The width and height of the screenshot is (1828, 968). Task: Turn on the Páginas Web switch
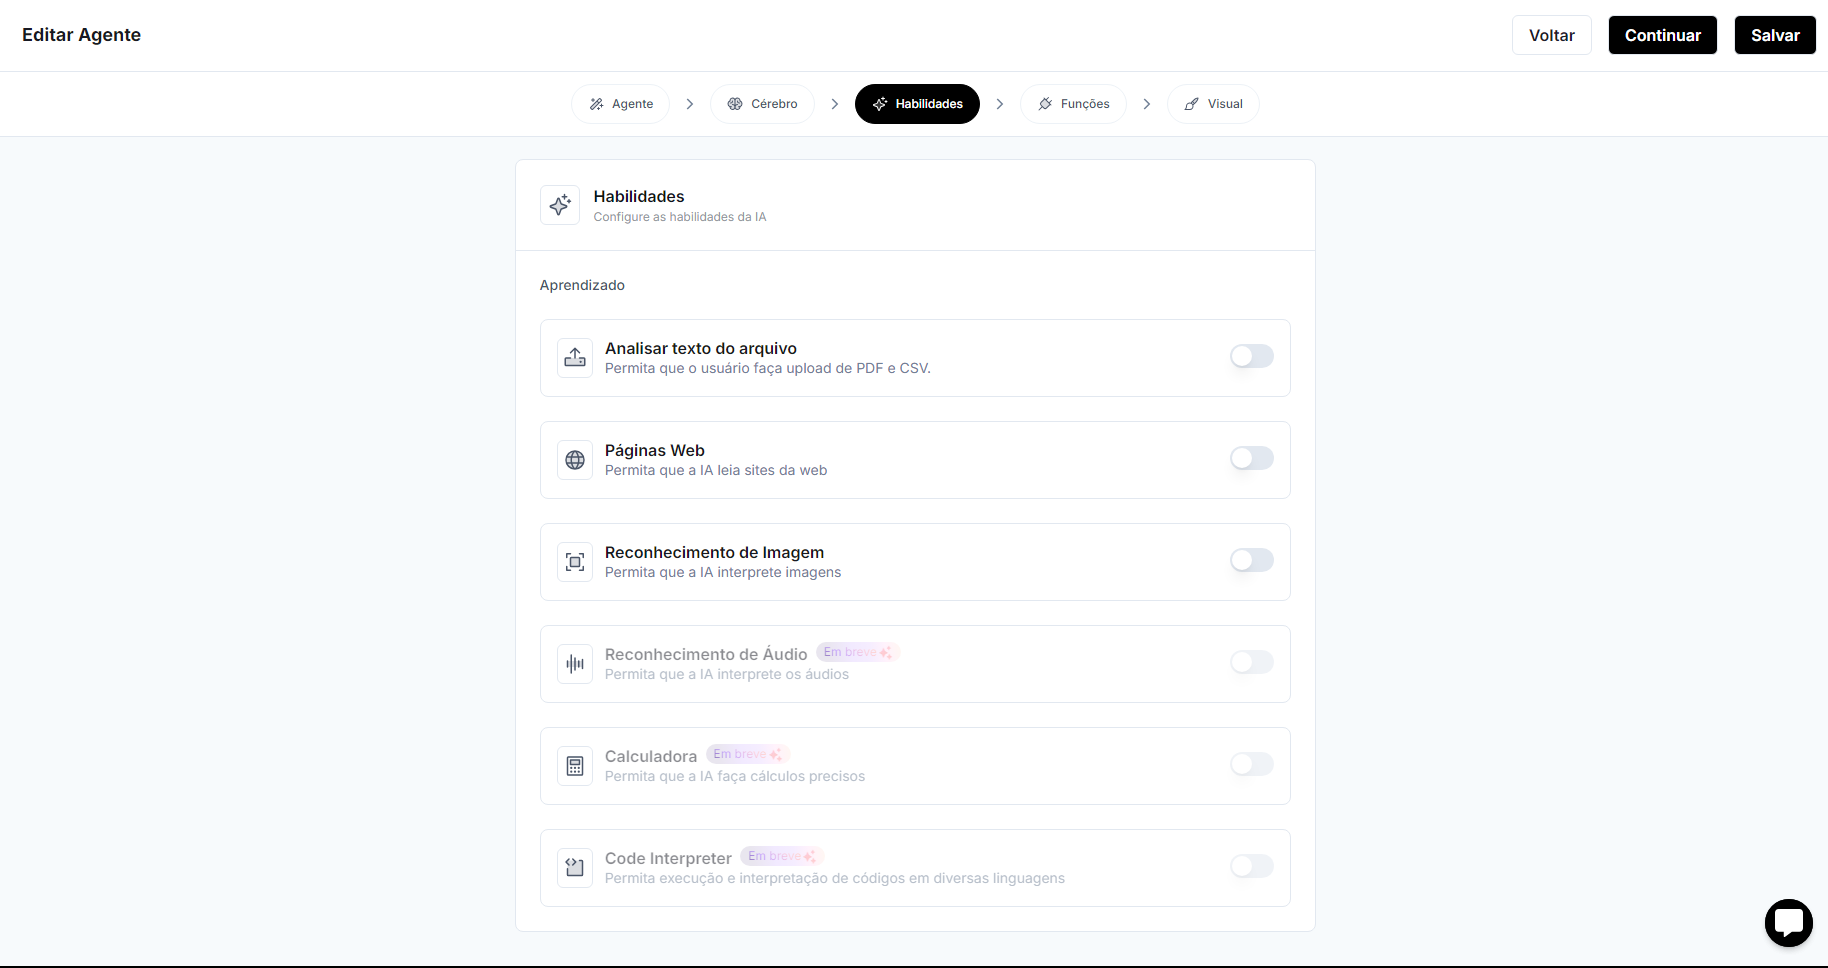(1251, 458)
